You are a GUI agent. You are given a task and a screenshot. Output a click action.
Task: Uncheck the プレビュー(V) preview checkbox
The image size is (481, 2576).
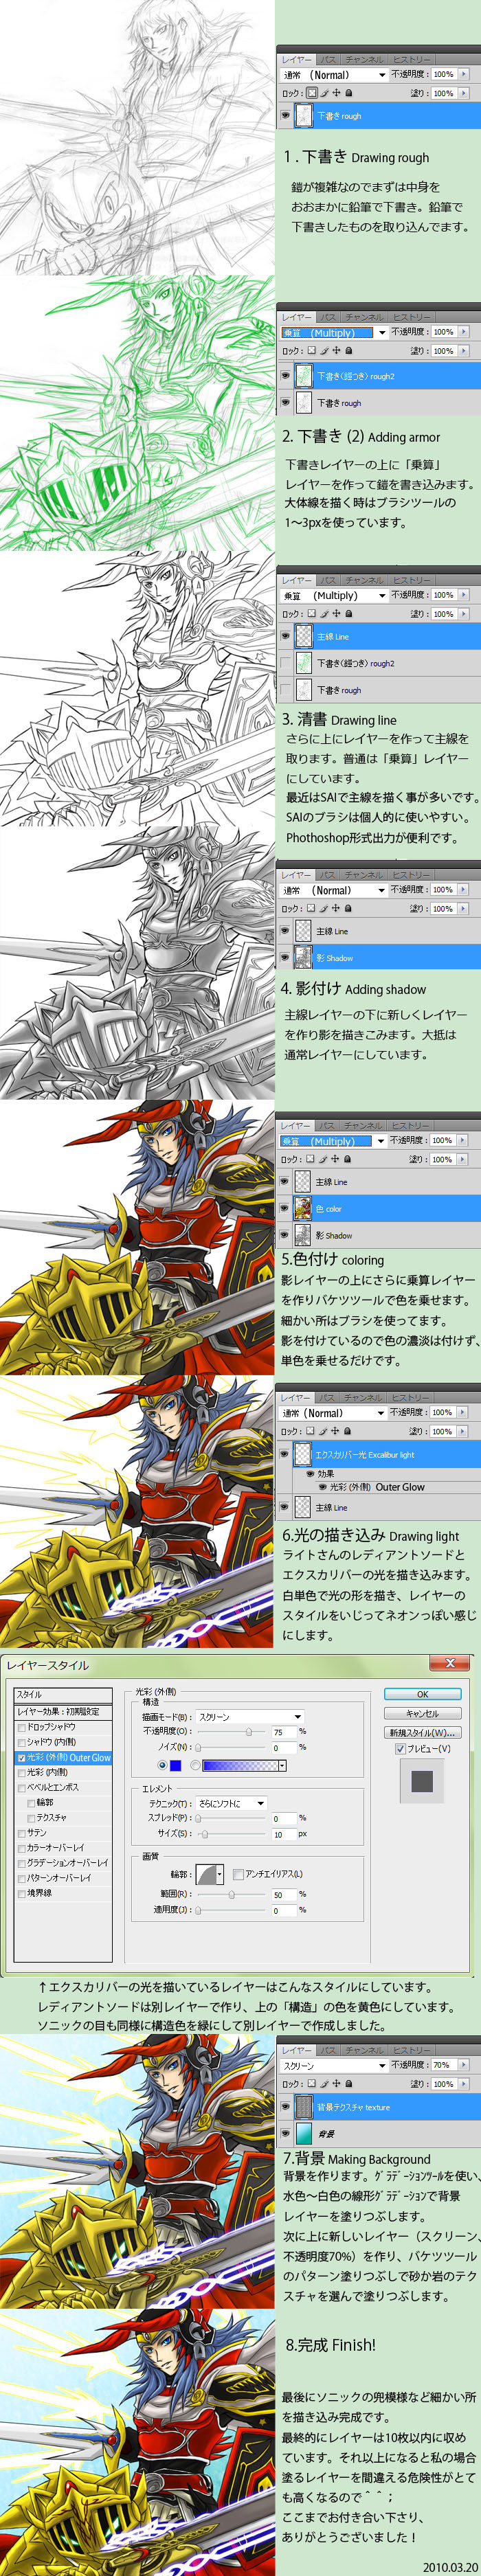pos(400,1749)
